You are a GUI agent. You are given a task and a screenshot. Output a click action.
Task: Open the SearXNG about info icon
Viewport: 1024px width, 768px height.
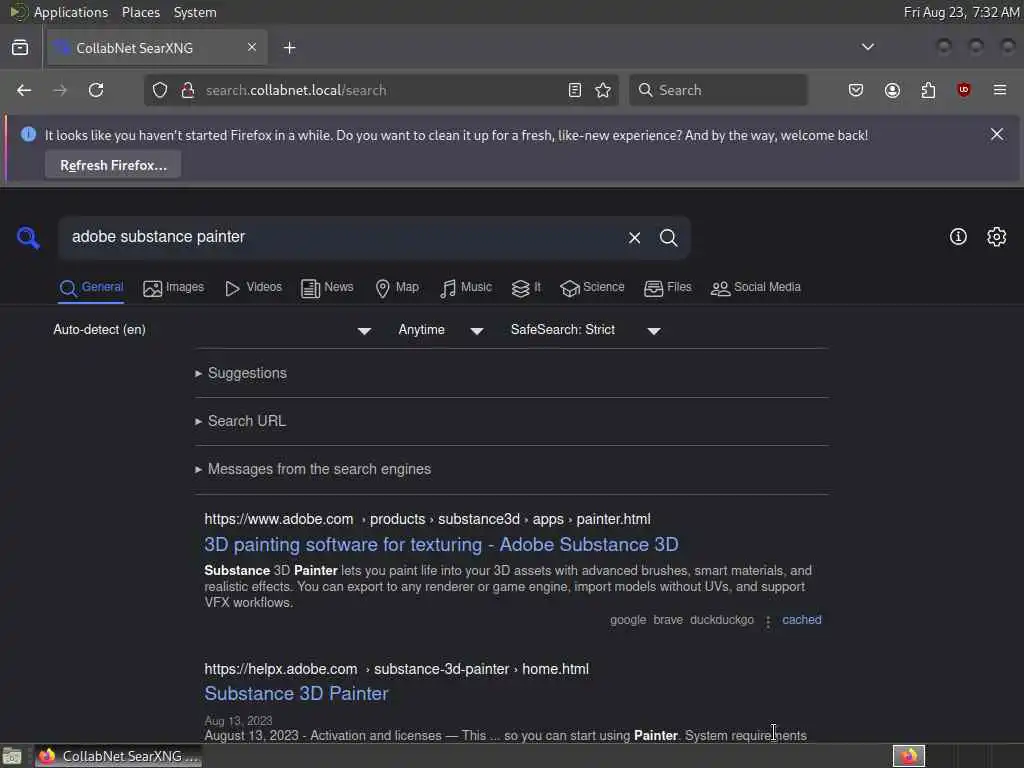click(x=958, y=236)
